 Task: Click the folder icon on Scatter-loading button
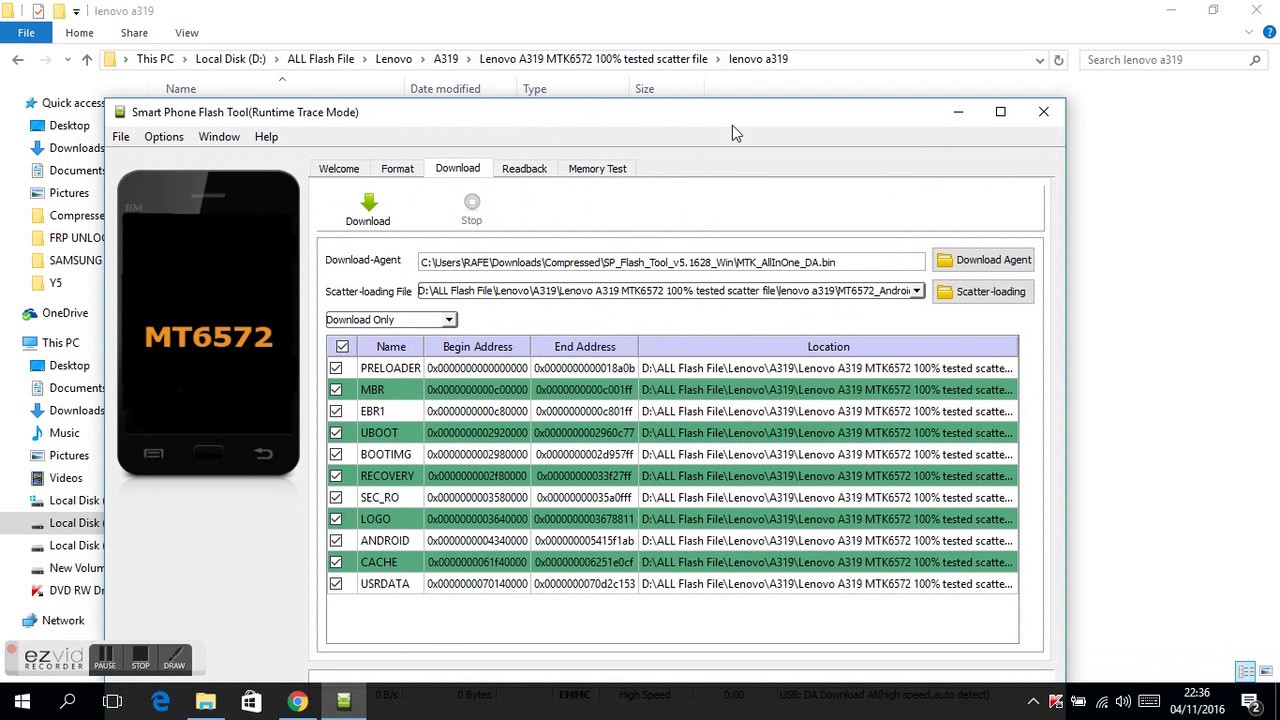[x=944, y=292]
